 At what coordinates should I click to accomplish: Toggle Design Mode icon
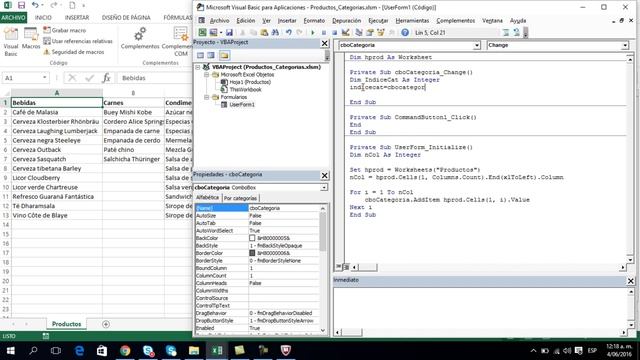[x=346, y=33]
